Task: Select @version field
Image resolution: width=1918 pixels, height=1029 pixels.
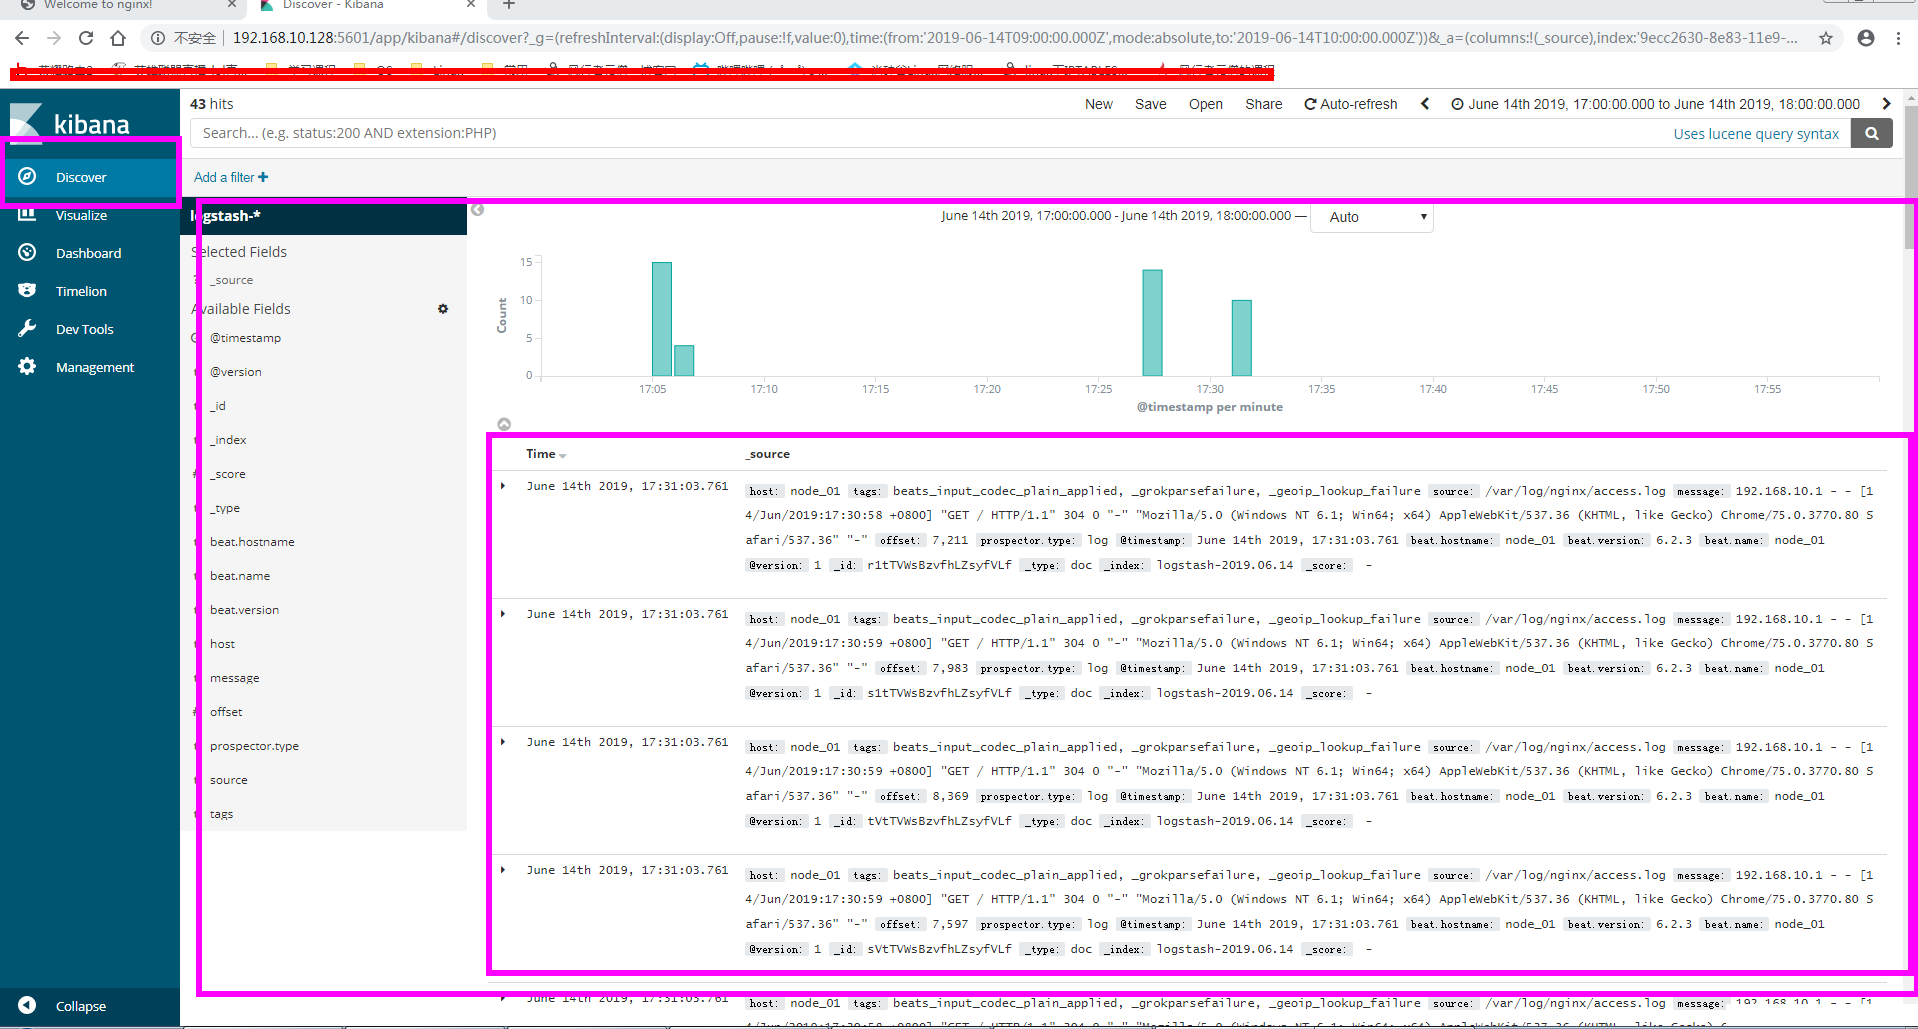Action: pos(236,372)
